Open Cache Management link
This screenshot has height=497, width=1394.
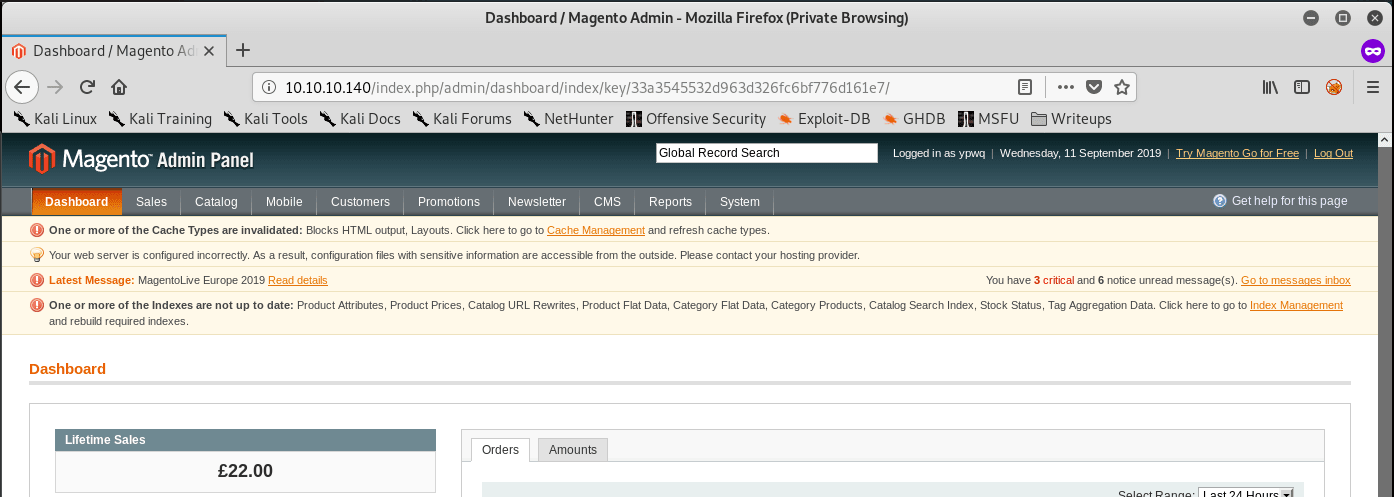[596, 230]
